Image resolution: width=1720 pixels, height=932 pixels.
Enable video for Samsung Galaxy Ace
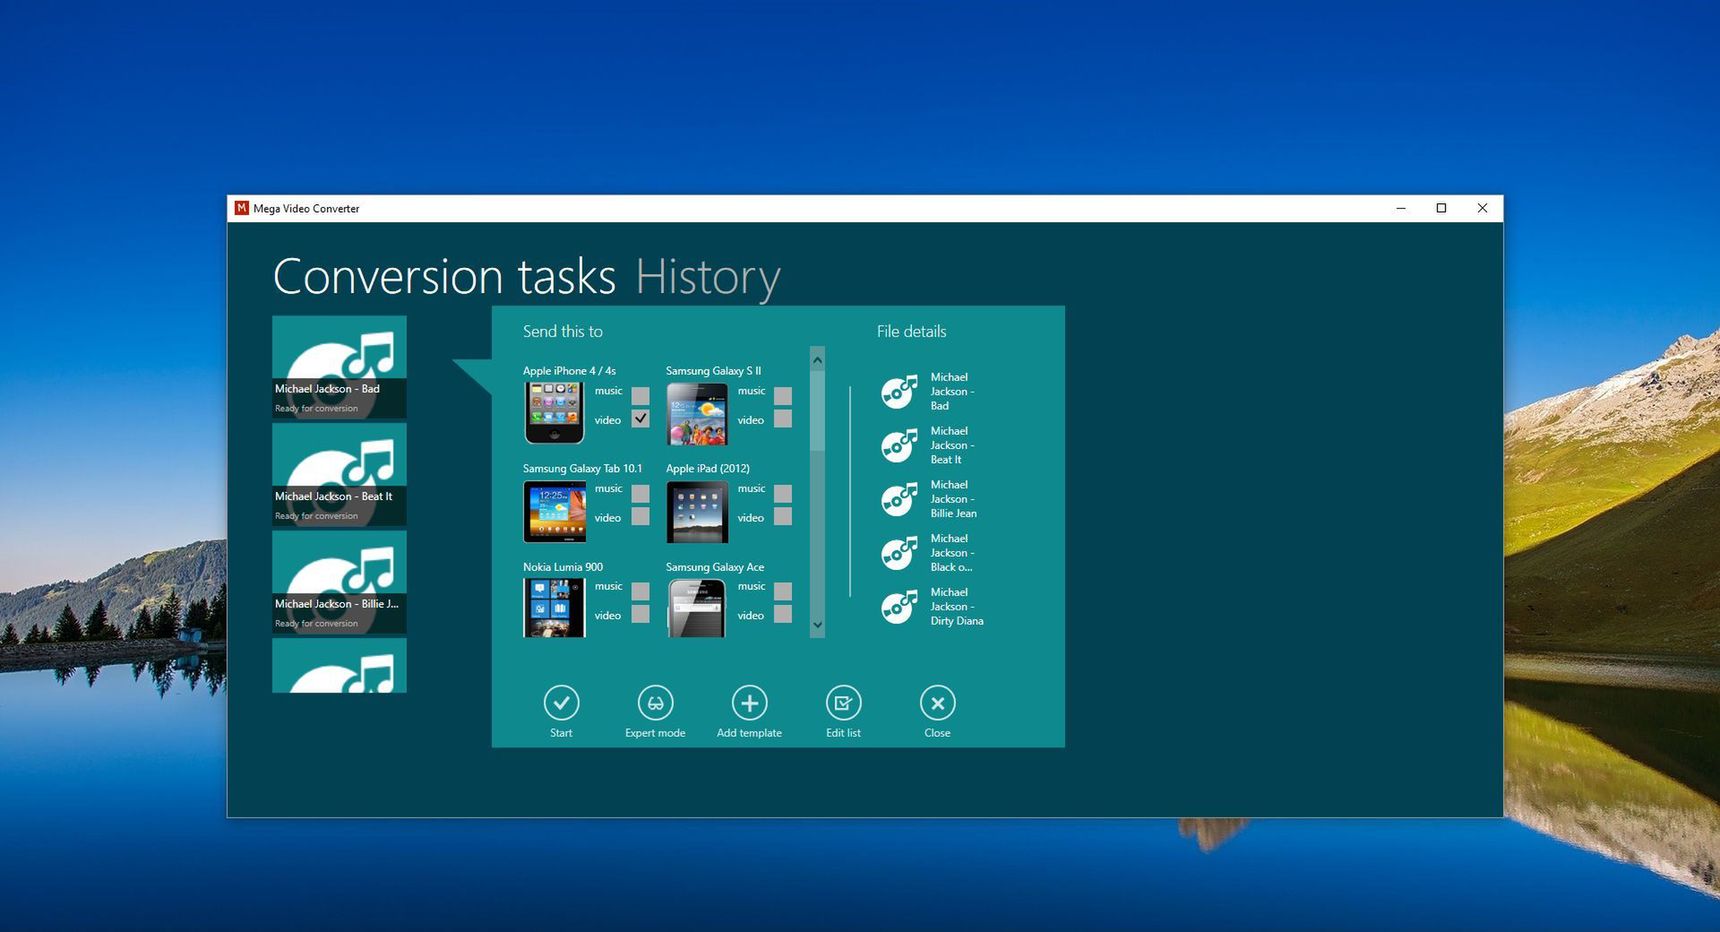click(783, 614)
